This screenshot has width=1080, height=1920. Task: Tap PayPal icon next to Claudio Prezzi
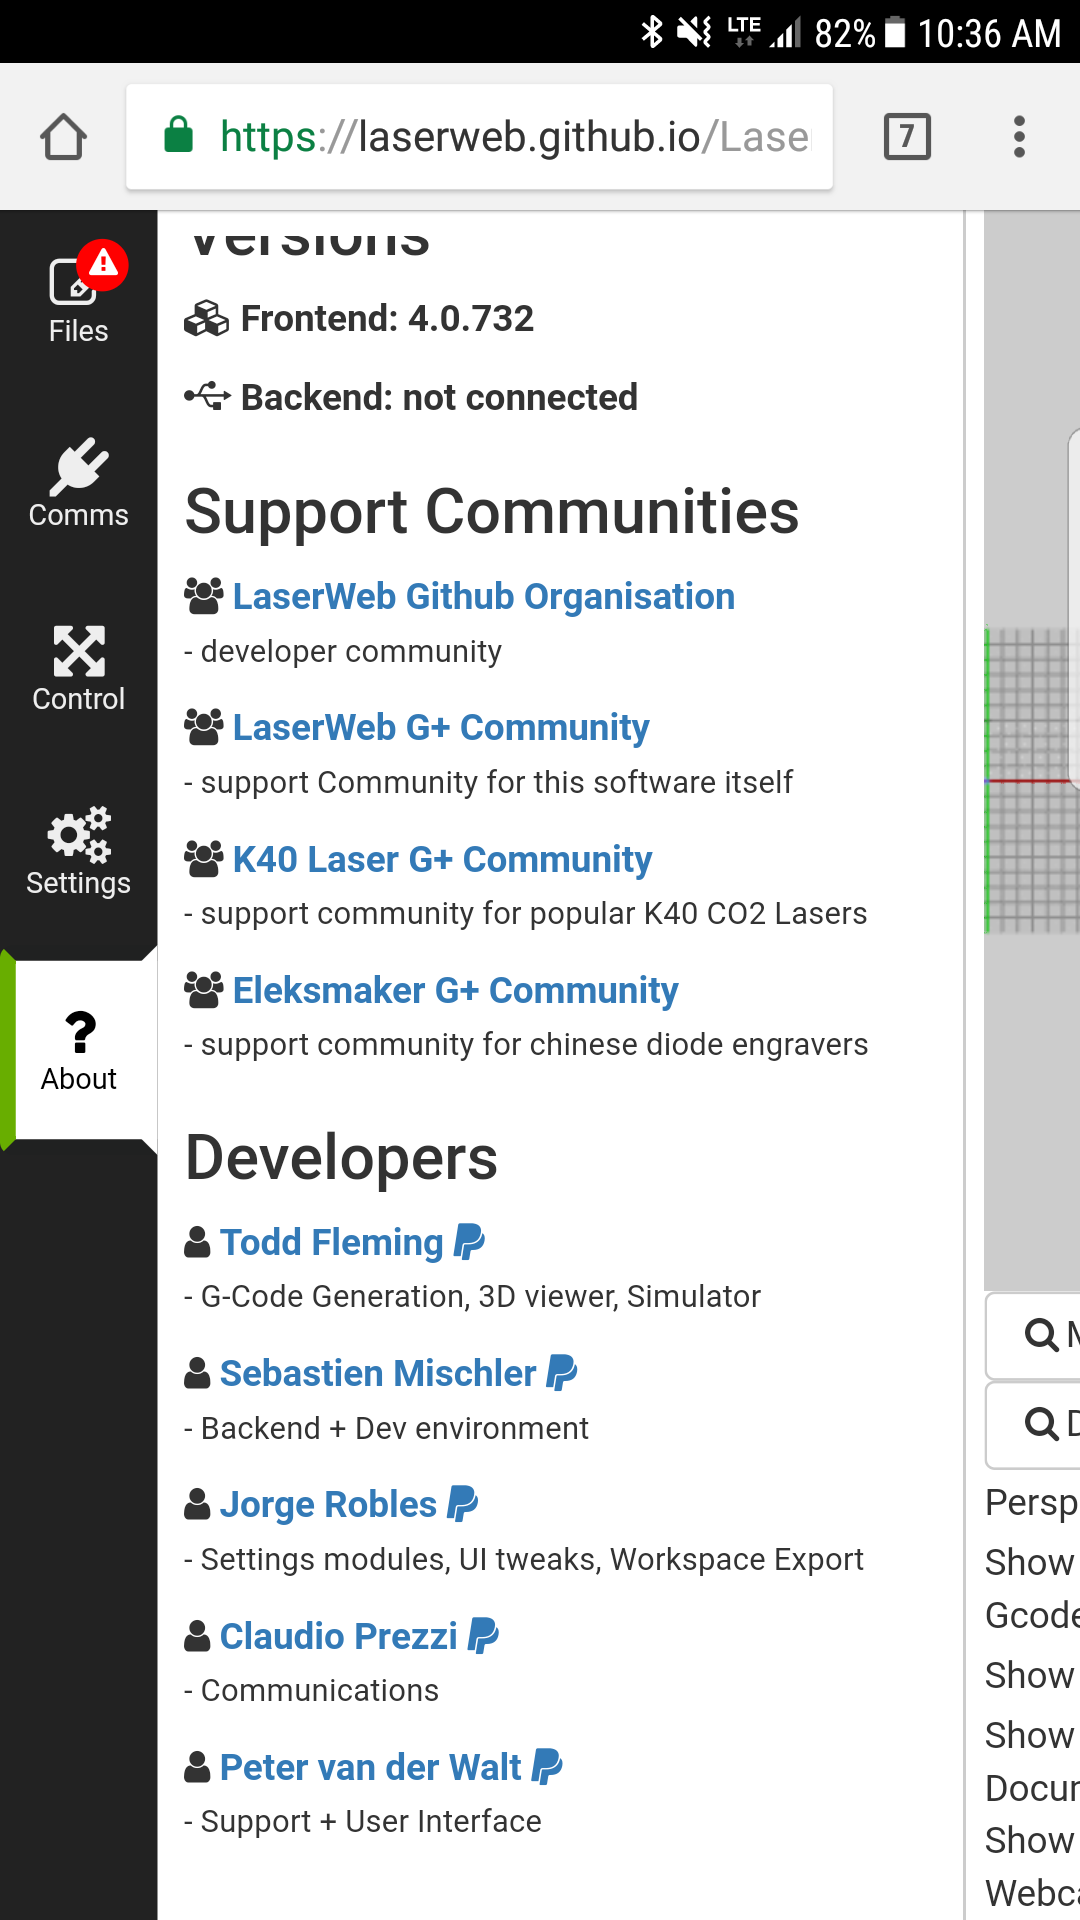tap(483, 1636)
